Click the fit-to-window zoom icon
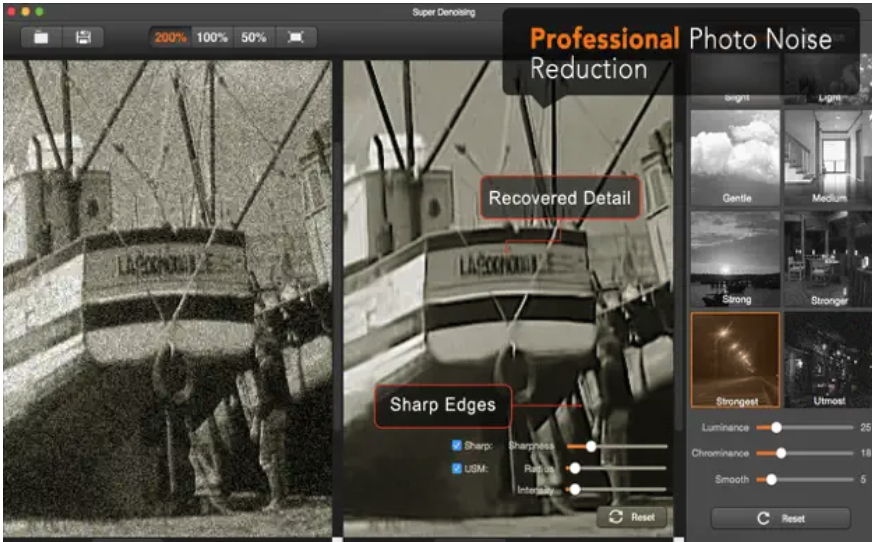The height and width of the screenshot is (542, 872). click(295, 37)
